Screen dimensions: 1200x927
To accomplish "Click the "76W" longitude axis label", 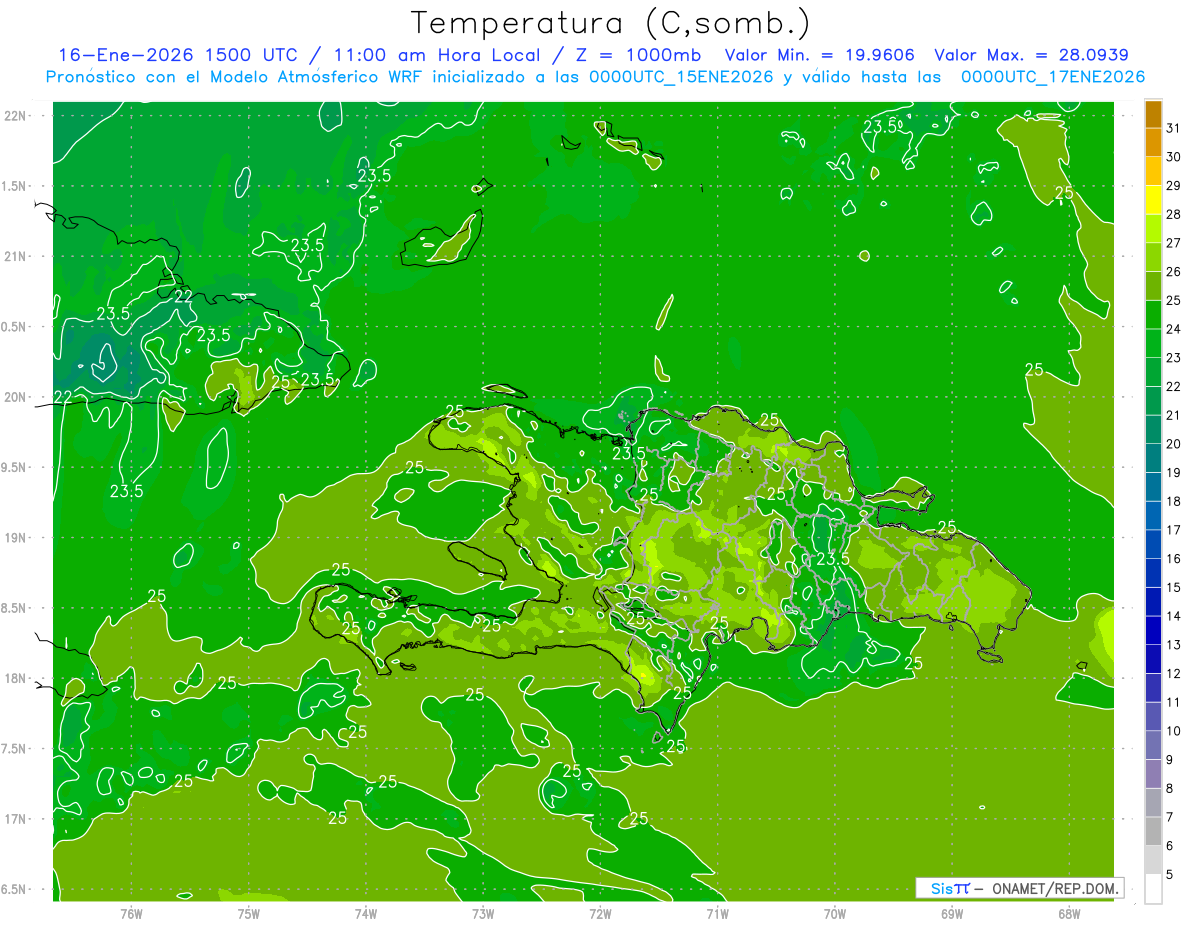I will pos(131,913).
